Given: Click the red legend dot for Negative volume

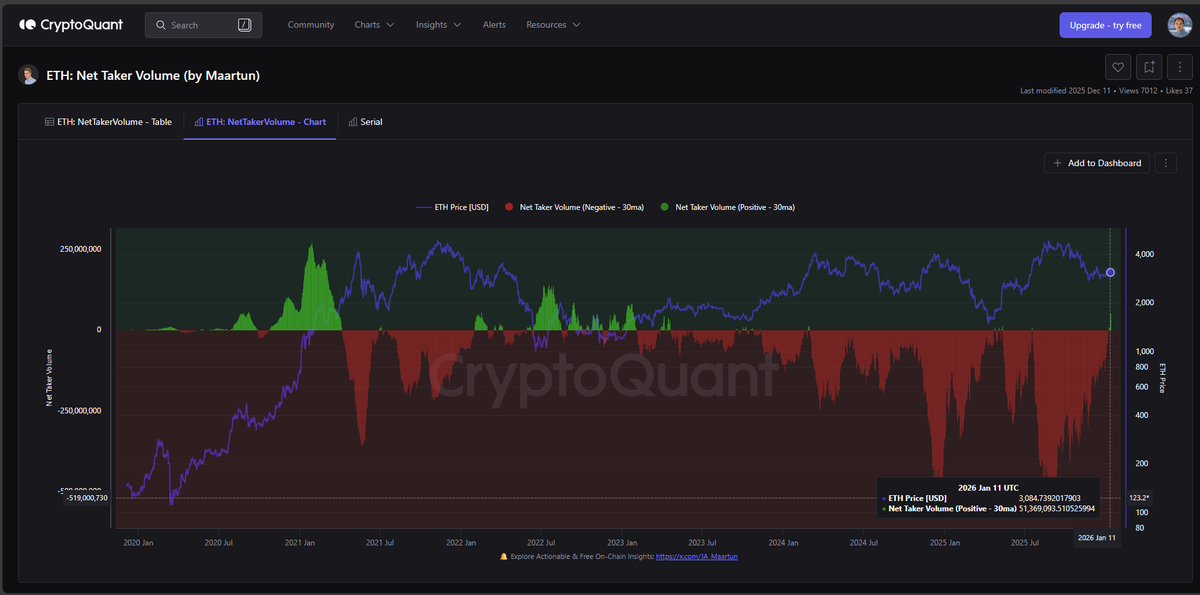Looking at the screenshot, I should tap(509, 207).
